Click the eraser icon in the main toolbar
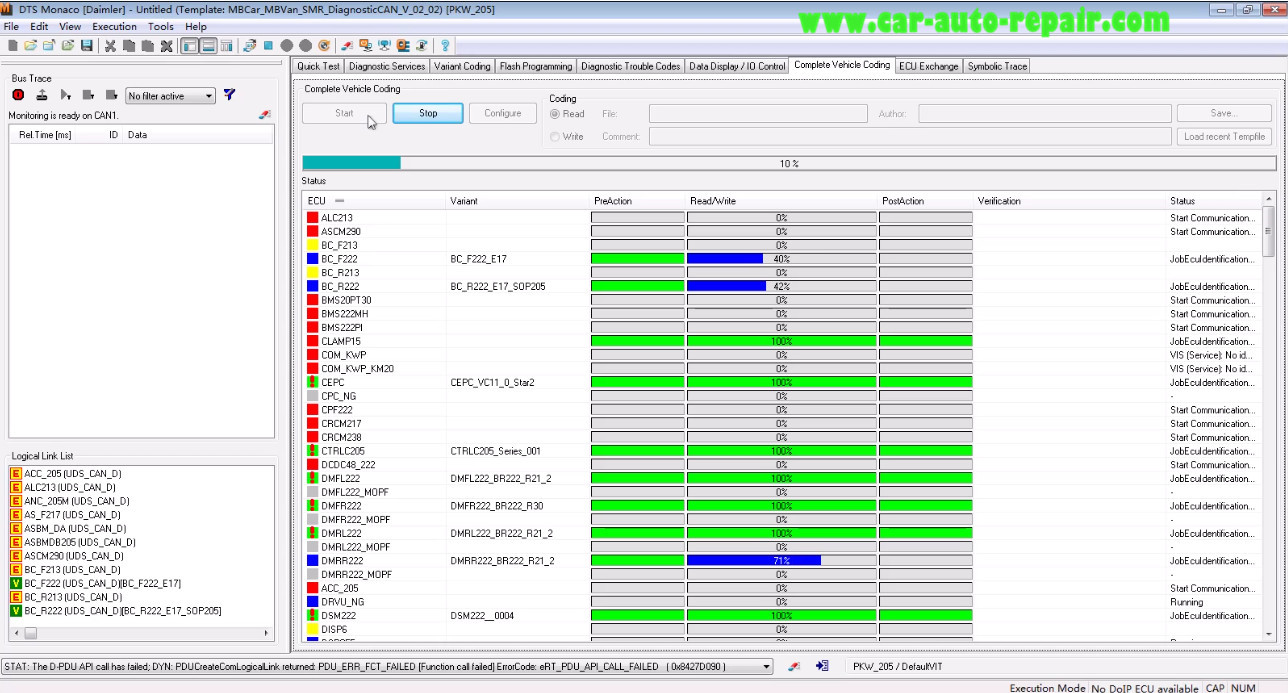The height and width of the screenshot is (693, 1288). (x=346, y=46)
